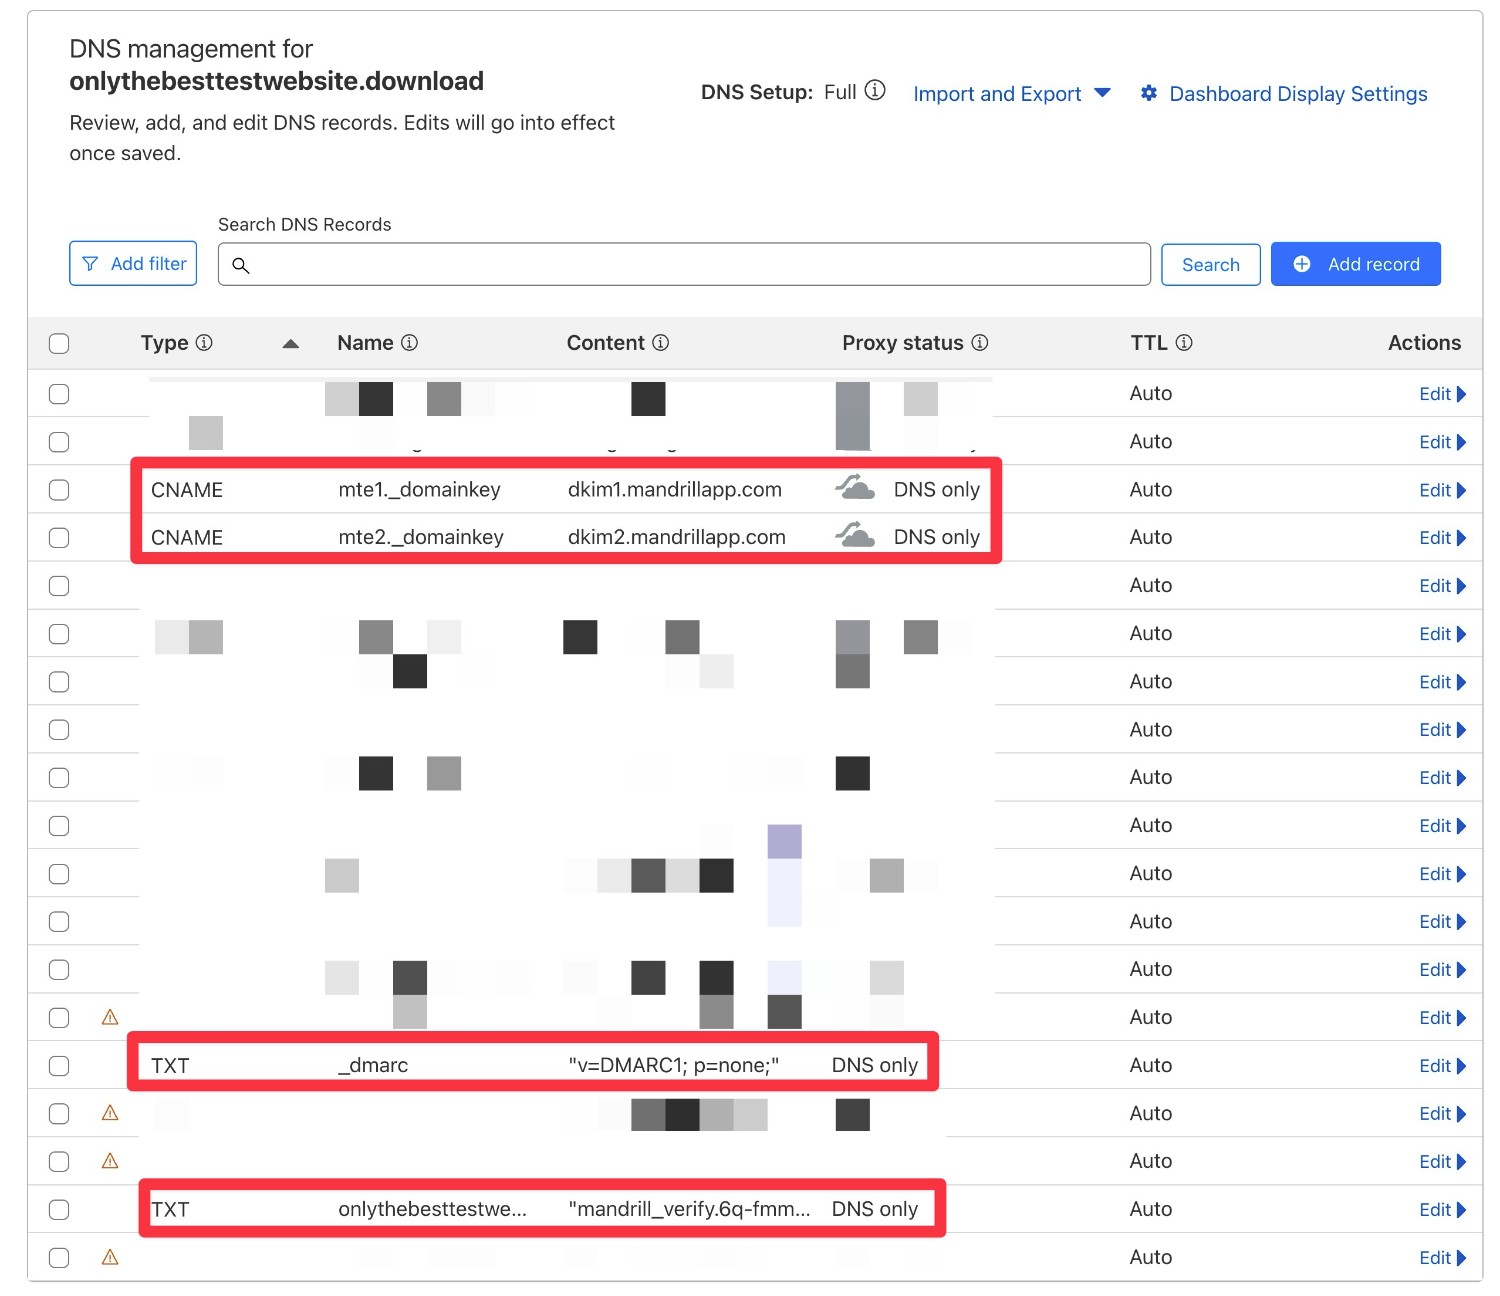Expand the mandrill_verify row edit arrow
The width and height of the screenshot is (1500, 1296).
(1461, 1210)
